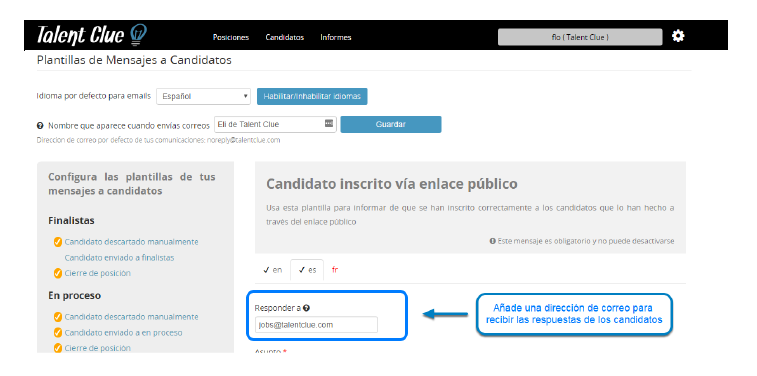Image resolution: width=757 pixels, height=376 pixels.
Task: Click the En proceso section heading
Action: point(74,296)
